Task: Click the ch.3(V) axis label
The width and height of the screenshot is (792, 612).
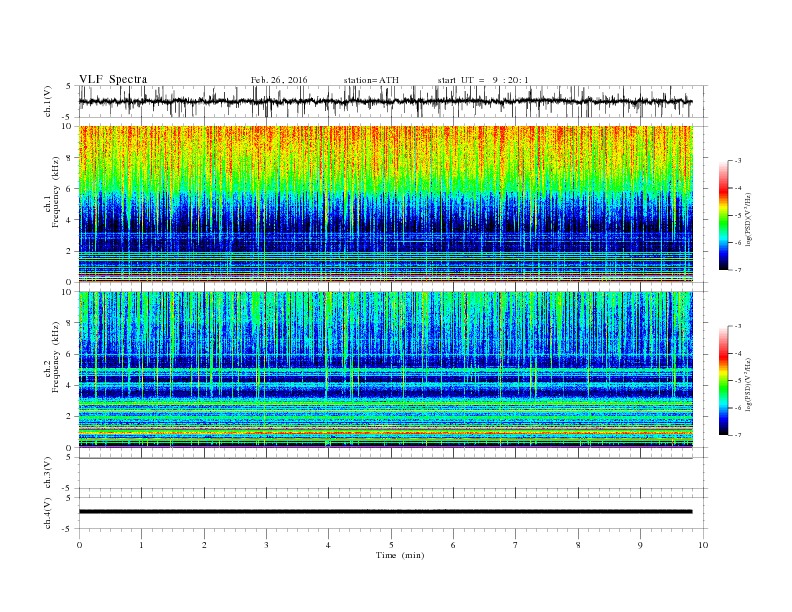Action: pos(48,473)
